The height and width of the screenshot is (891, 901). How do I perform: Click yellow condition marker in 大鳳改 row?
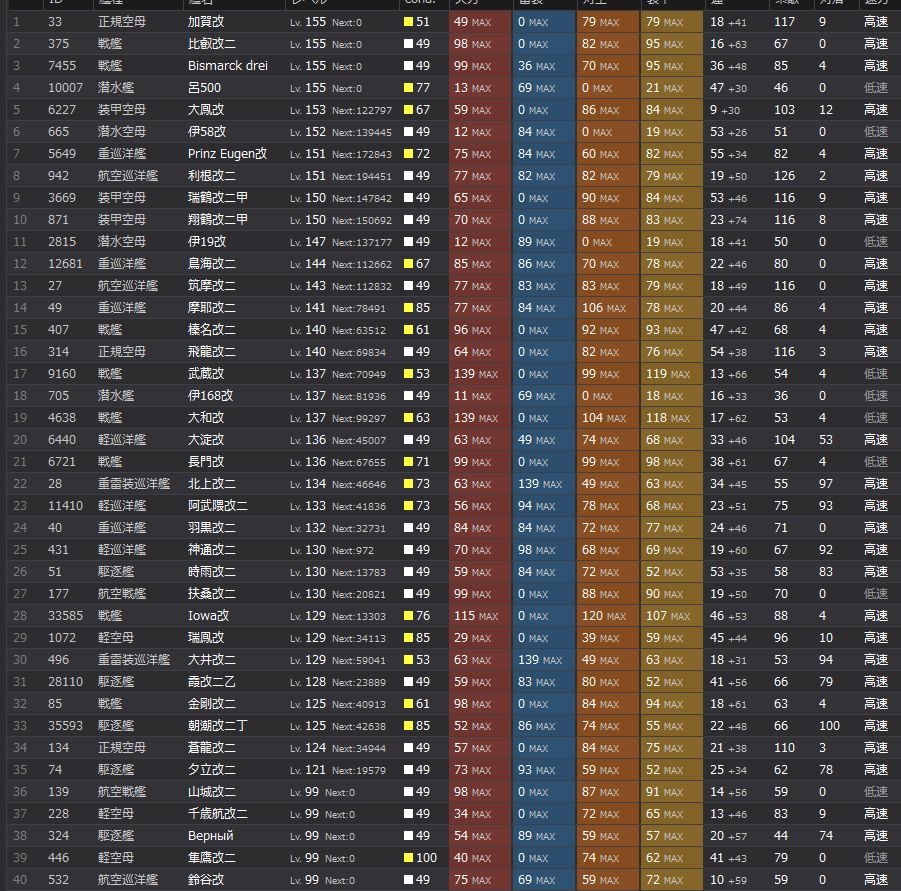pos(409,110)
